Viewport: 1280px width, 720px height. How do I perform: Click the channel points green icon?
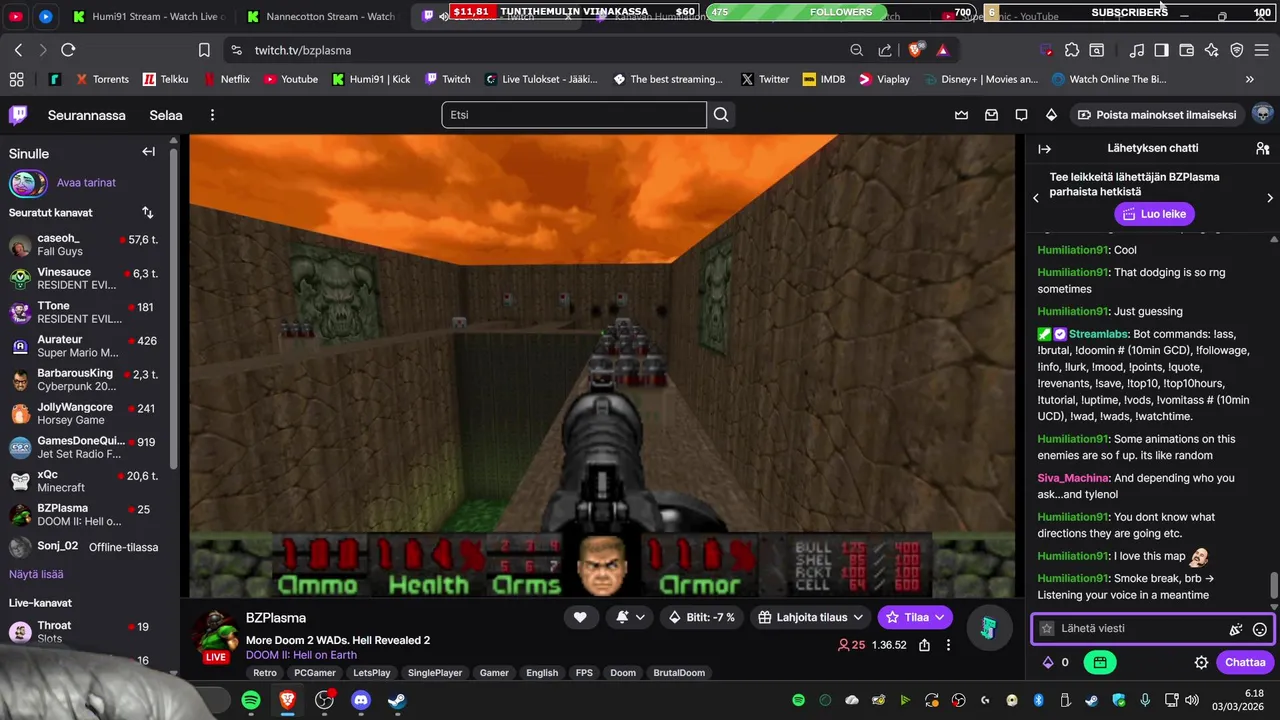(x=1099, y=662)
